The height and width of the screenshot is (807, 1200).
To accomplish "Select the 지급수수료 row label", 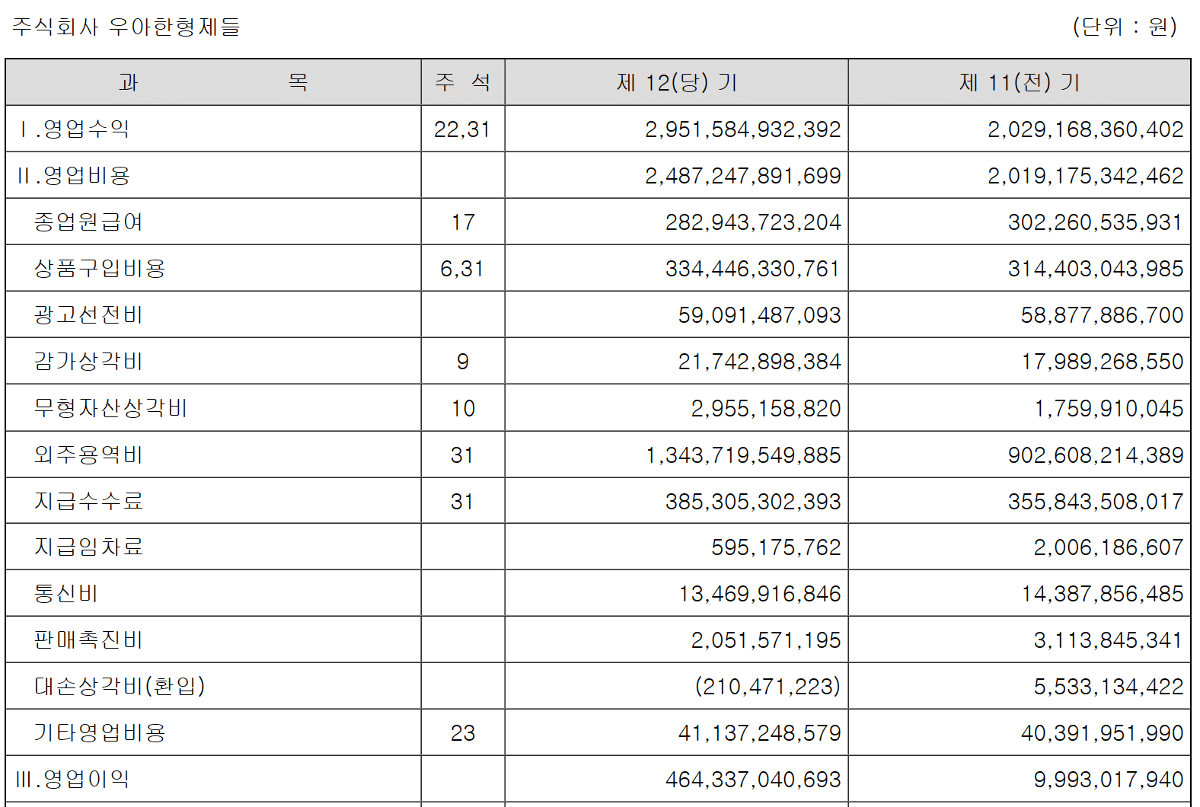I will 88,501.
